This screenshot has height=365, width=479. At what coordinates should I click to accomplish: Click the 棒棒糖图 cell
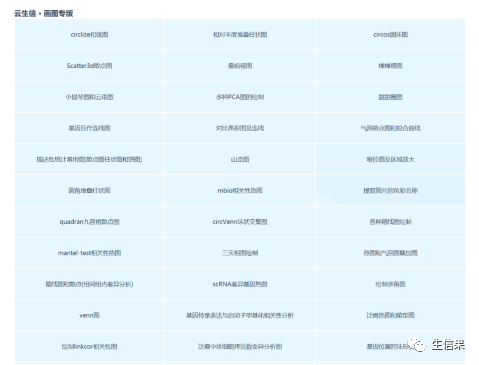click(390, 66)
